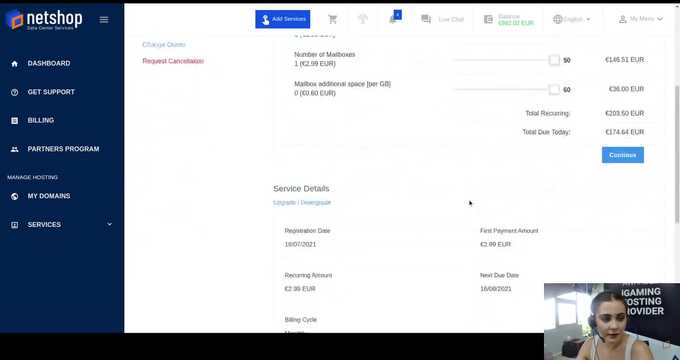Screen dimensions: 680x360
Task: Expand the Services sidebar chevron
Action: [109, 224]
